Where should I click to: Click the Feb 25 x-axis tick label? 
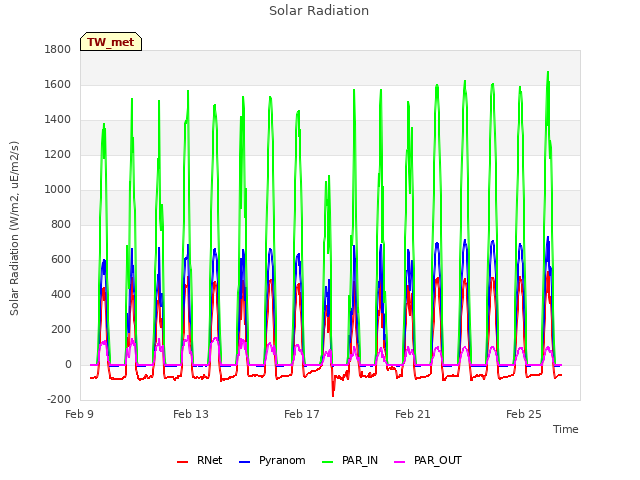[524, 414]
